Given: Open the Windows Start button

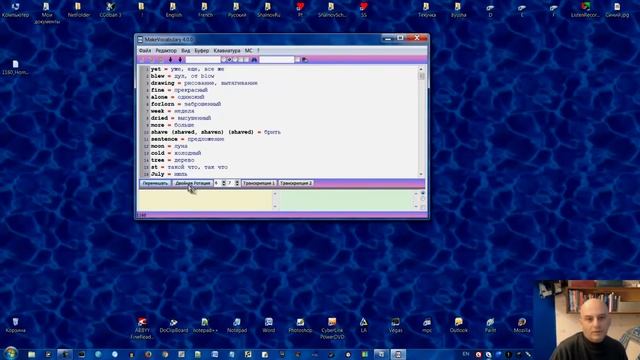Looking at the screenshot, I should (x=11, y=353).
